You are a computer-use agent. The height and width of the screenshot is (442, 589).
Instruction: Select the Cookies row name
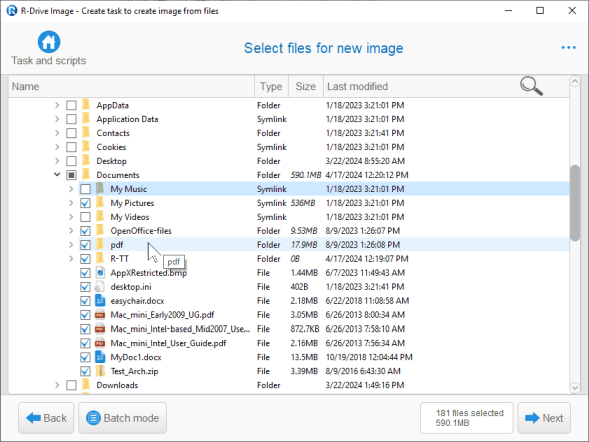click(x=111, y=147)
